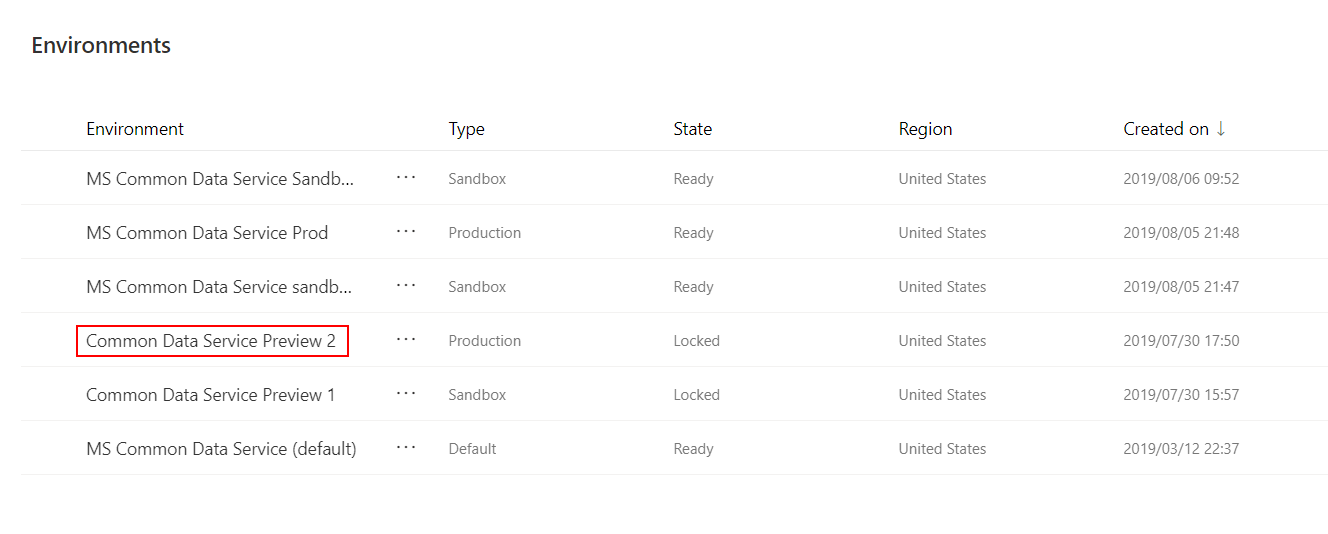Viewport: 1328px width, 534px height.
Task: Click the Created on column header
Action: pyautogui.click(x=1166, y=129)
